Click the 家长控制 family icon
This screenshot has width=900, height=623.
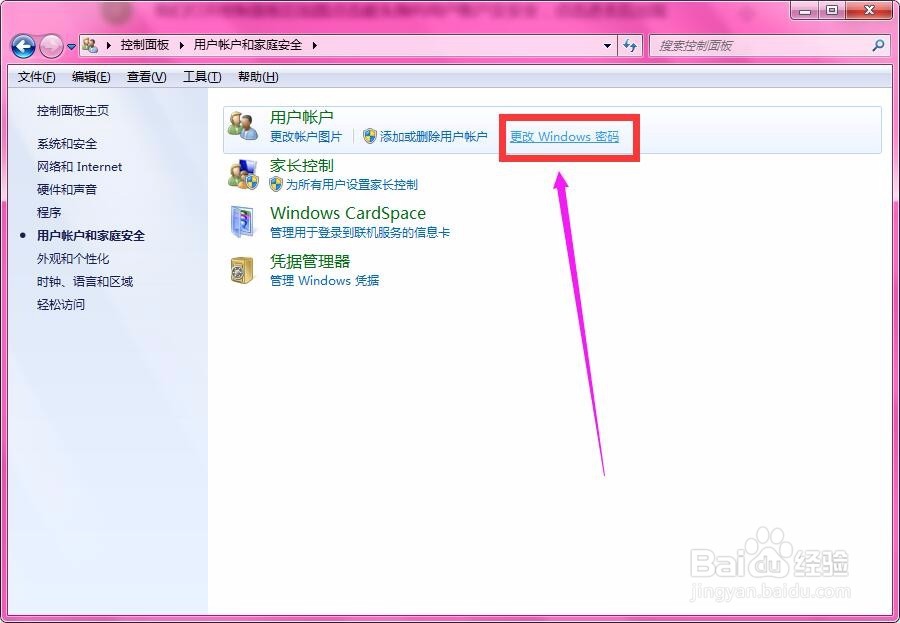(x=243, y=174)
